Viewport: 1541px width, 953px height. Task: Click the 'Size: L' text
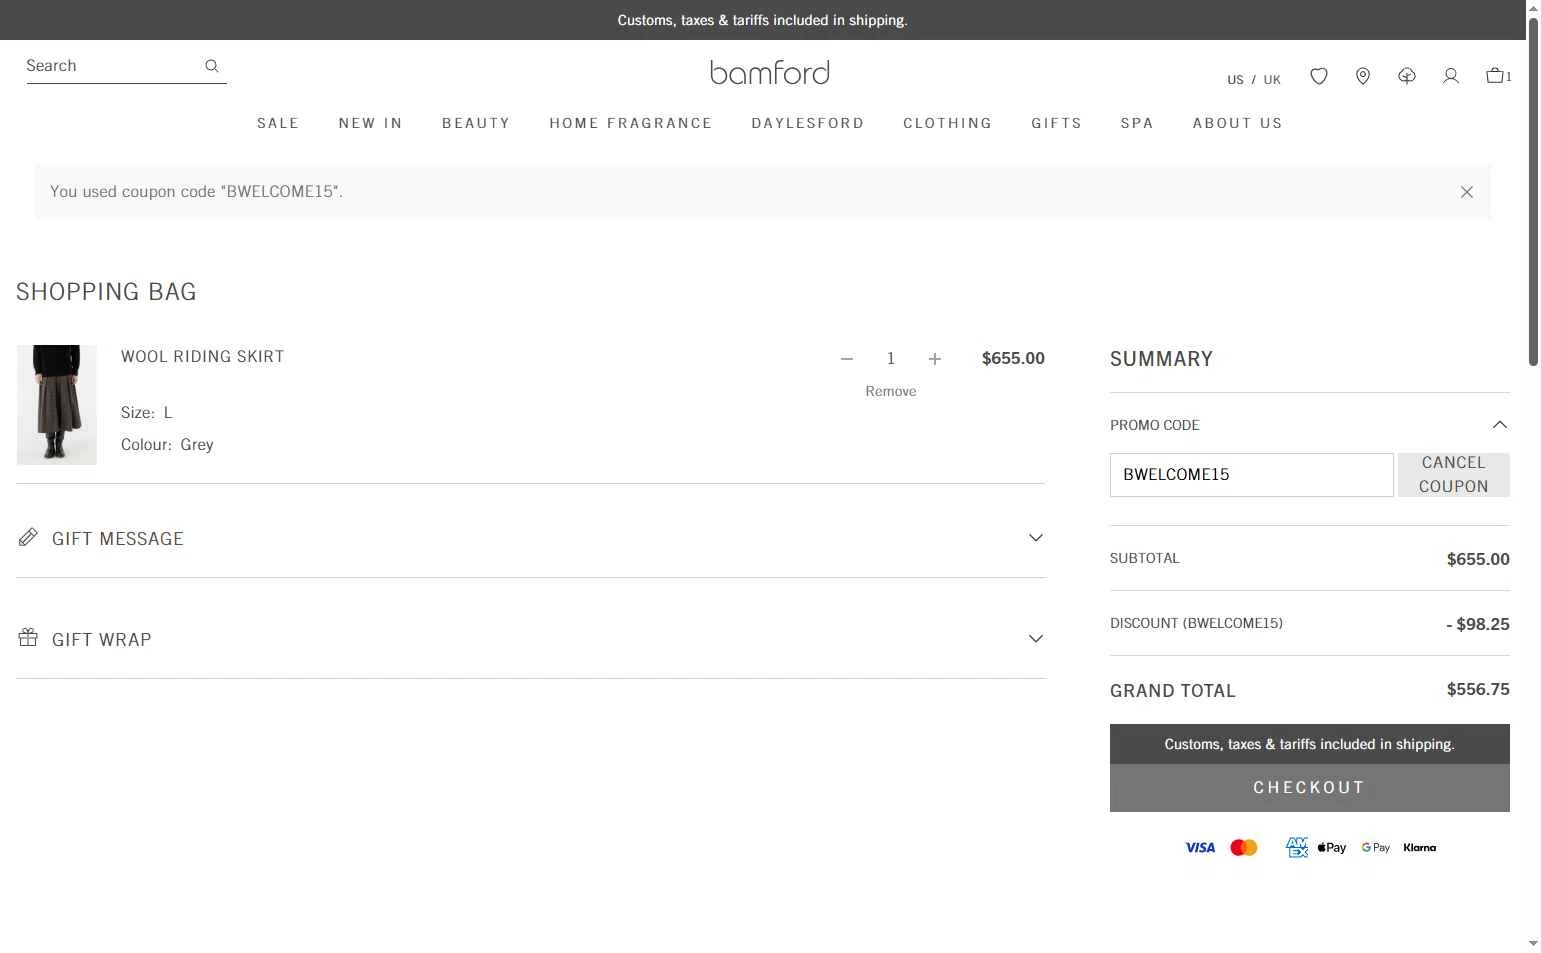147,413
